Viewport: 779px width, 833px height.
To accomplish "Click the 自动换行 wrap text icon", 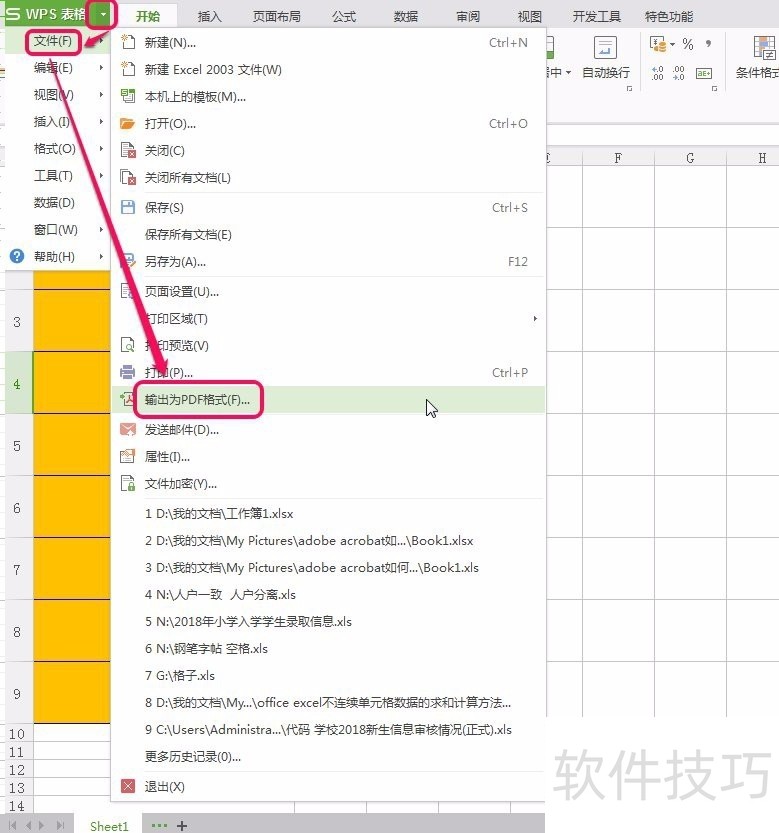I will (605, 48).
